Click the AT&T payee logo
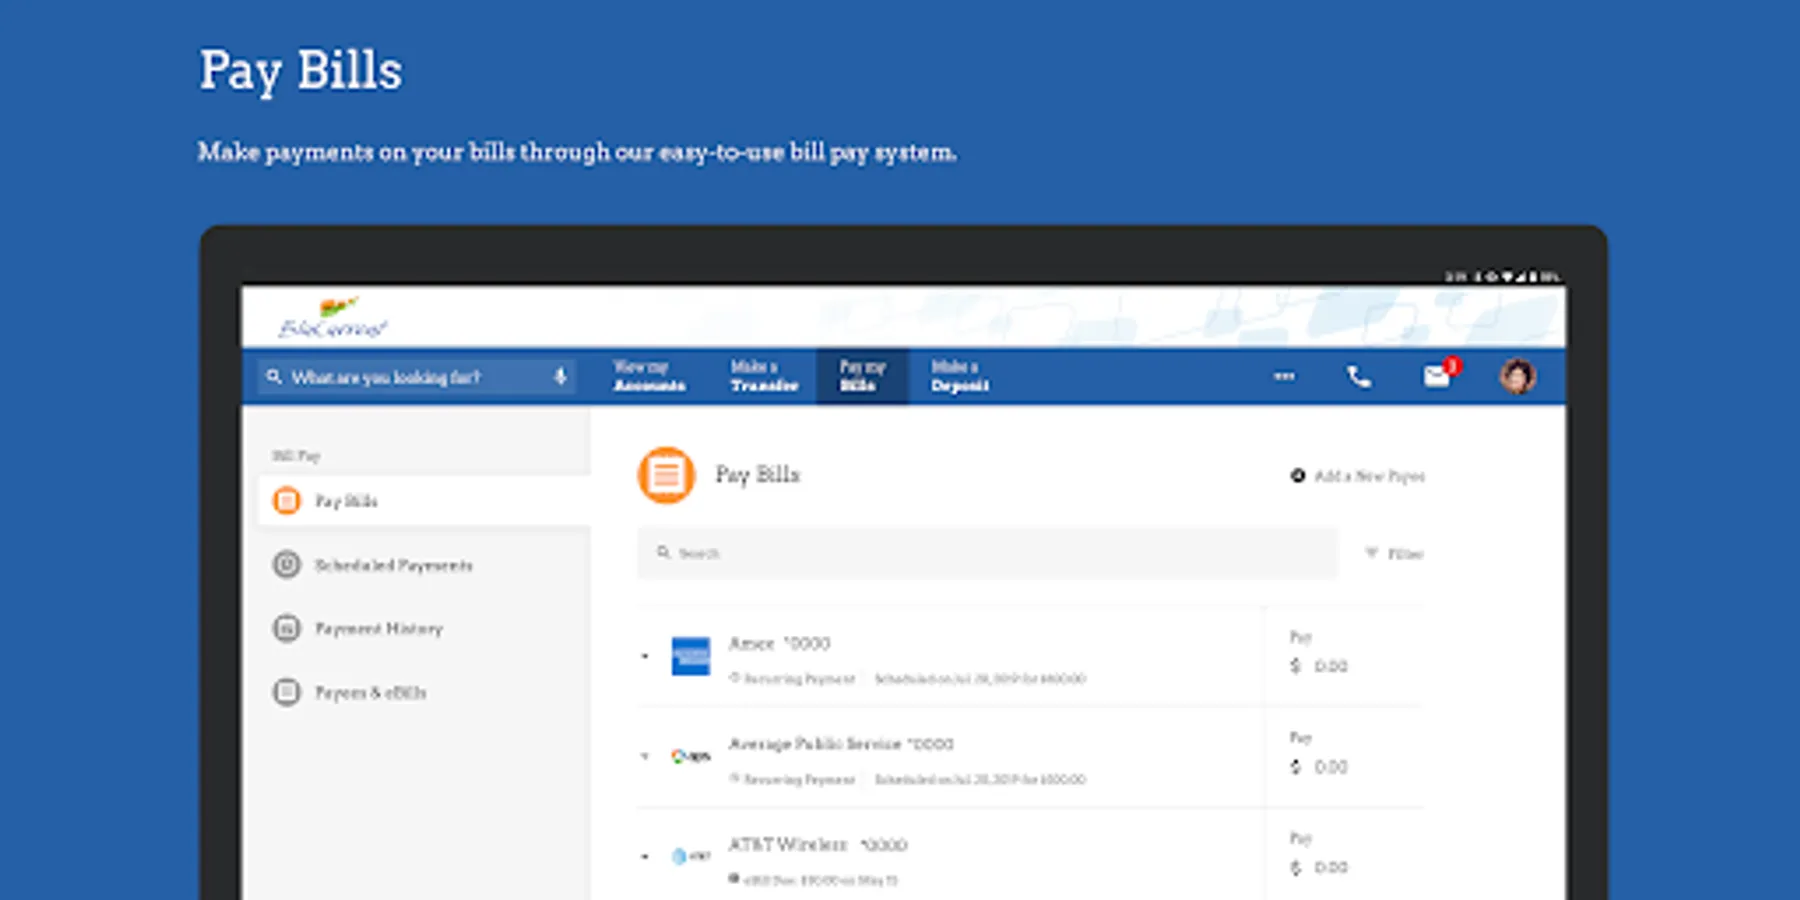This screenshot has height=900, width=1800. click(x=690, y=856)
